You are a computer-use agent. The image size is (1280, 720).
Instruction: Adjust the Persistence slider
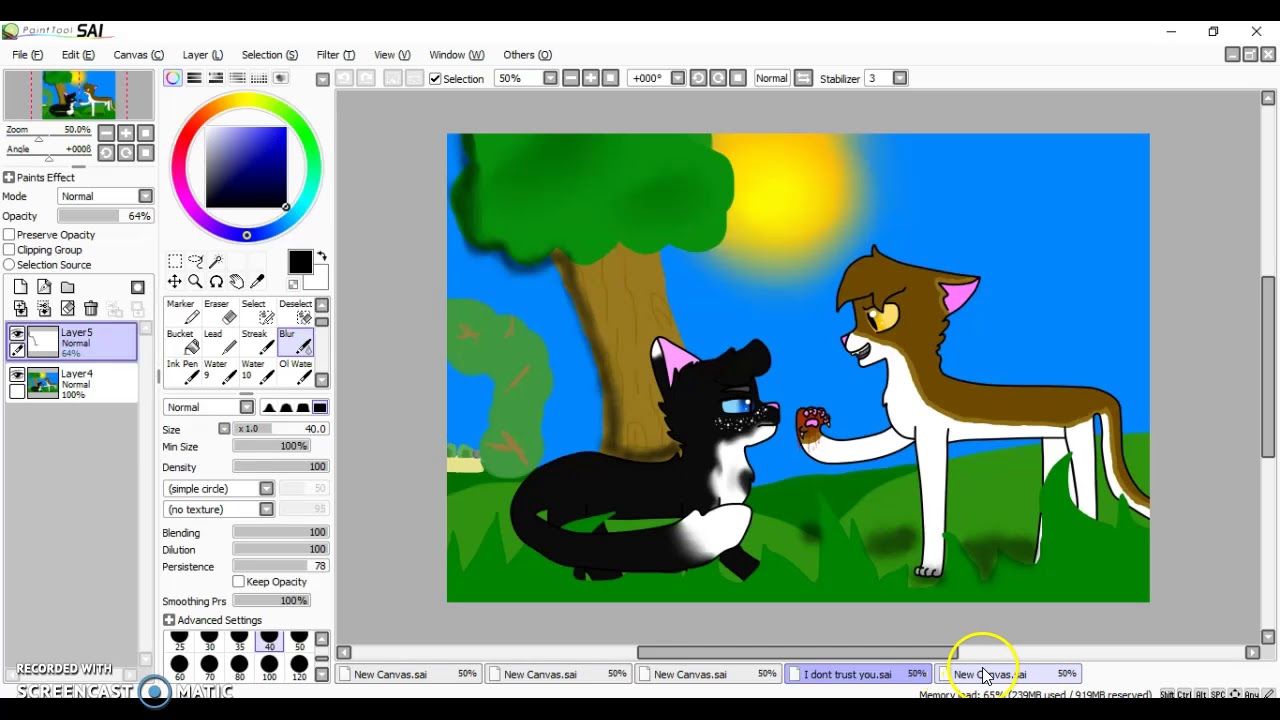(x=281, y=566)
